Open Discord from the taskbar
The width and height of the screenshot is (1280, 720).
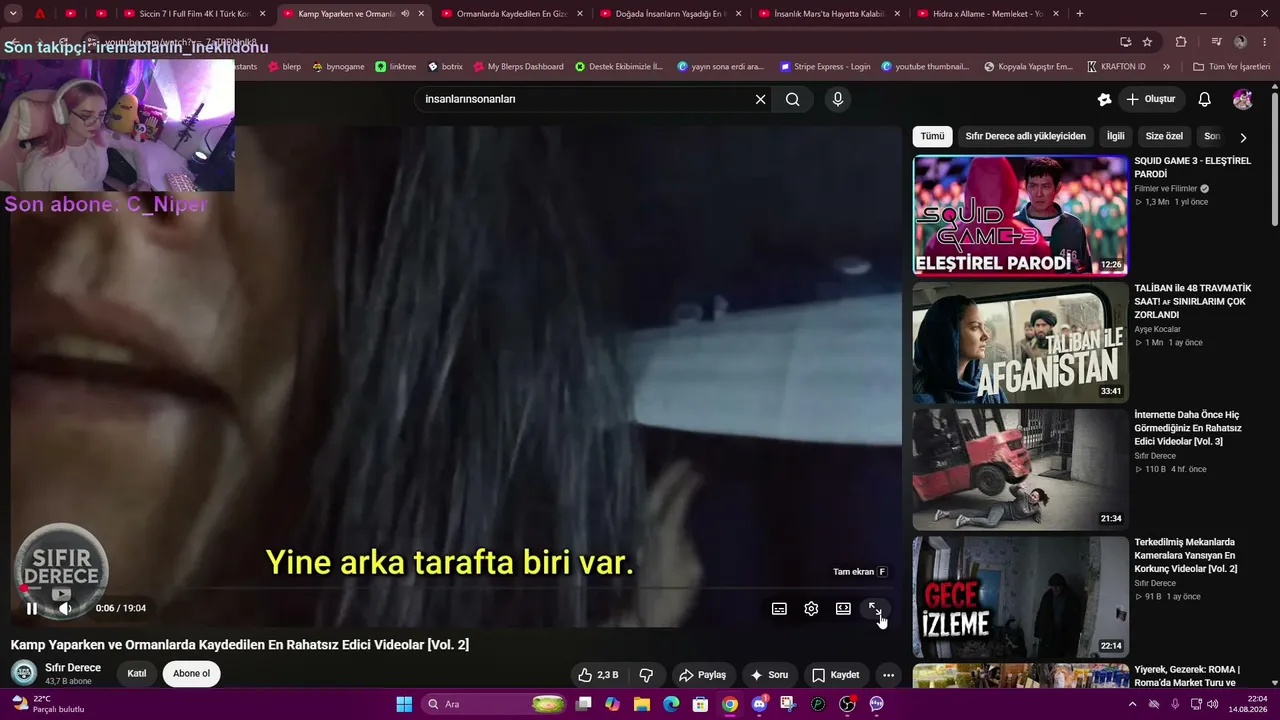pyautogui.click(x=759, y=704)
